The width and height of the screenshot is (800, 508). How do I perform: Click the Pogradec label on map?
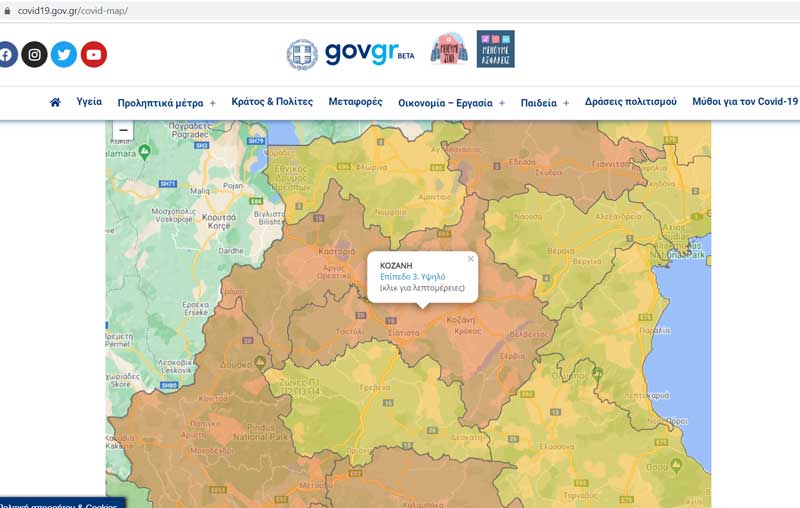[x=190, y=134]
